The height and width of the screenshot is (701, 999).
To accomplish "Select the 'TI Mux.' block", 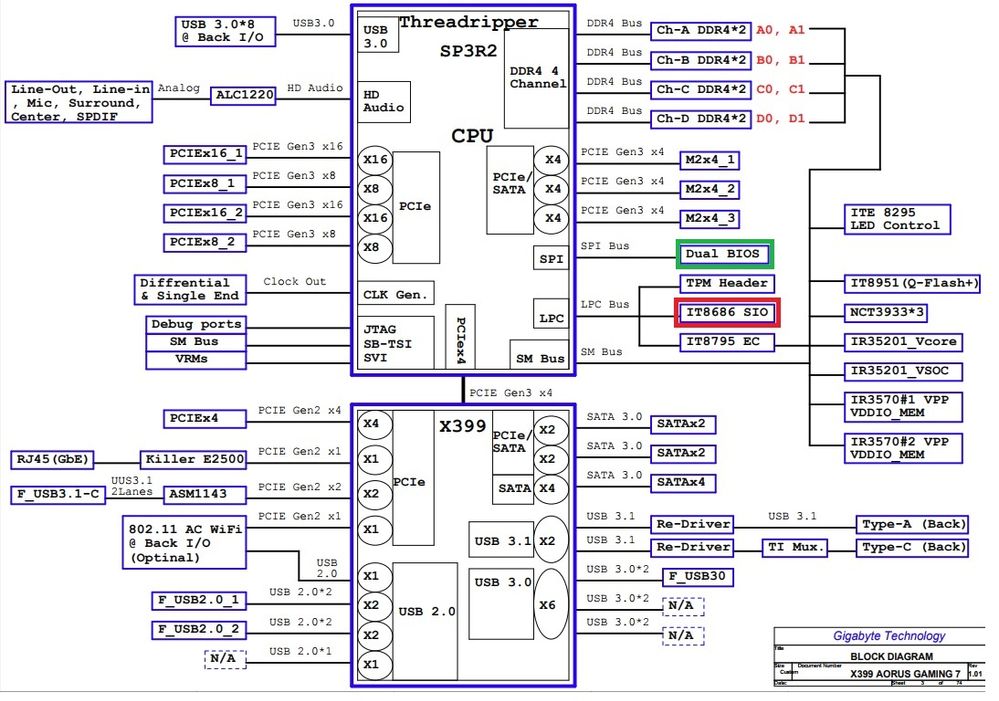I will tap(796, 547).
